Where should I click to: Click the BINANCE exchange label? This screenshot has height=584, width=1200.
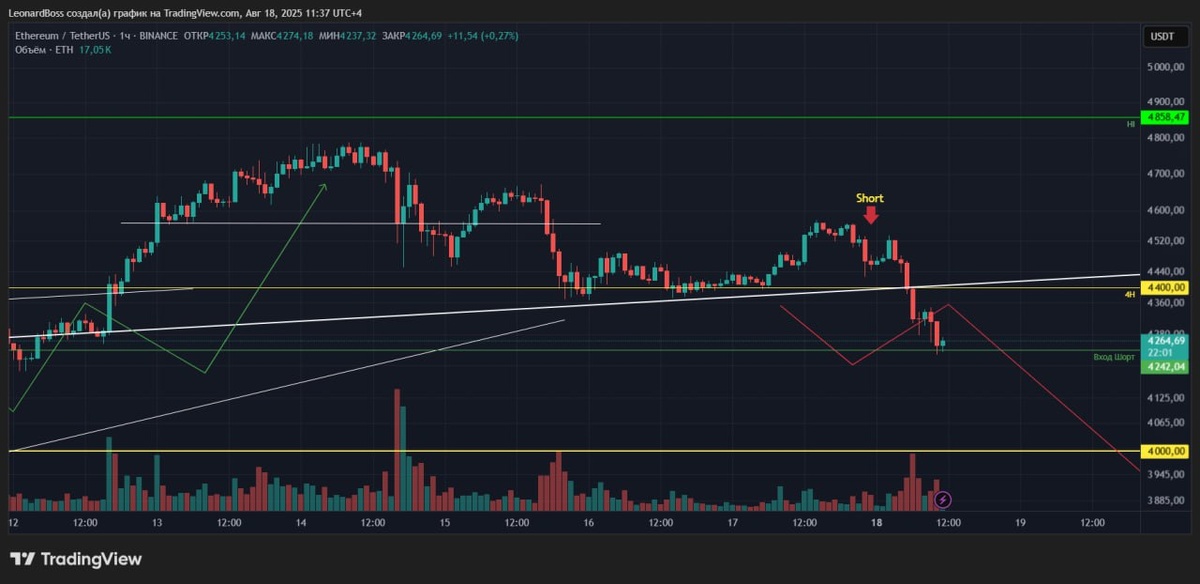click(159, 36)
